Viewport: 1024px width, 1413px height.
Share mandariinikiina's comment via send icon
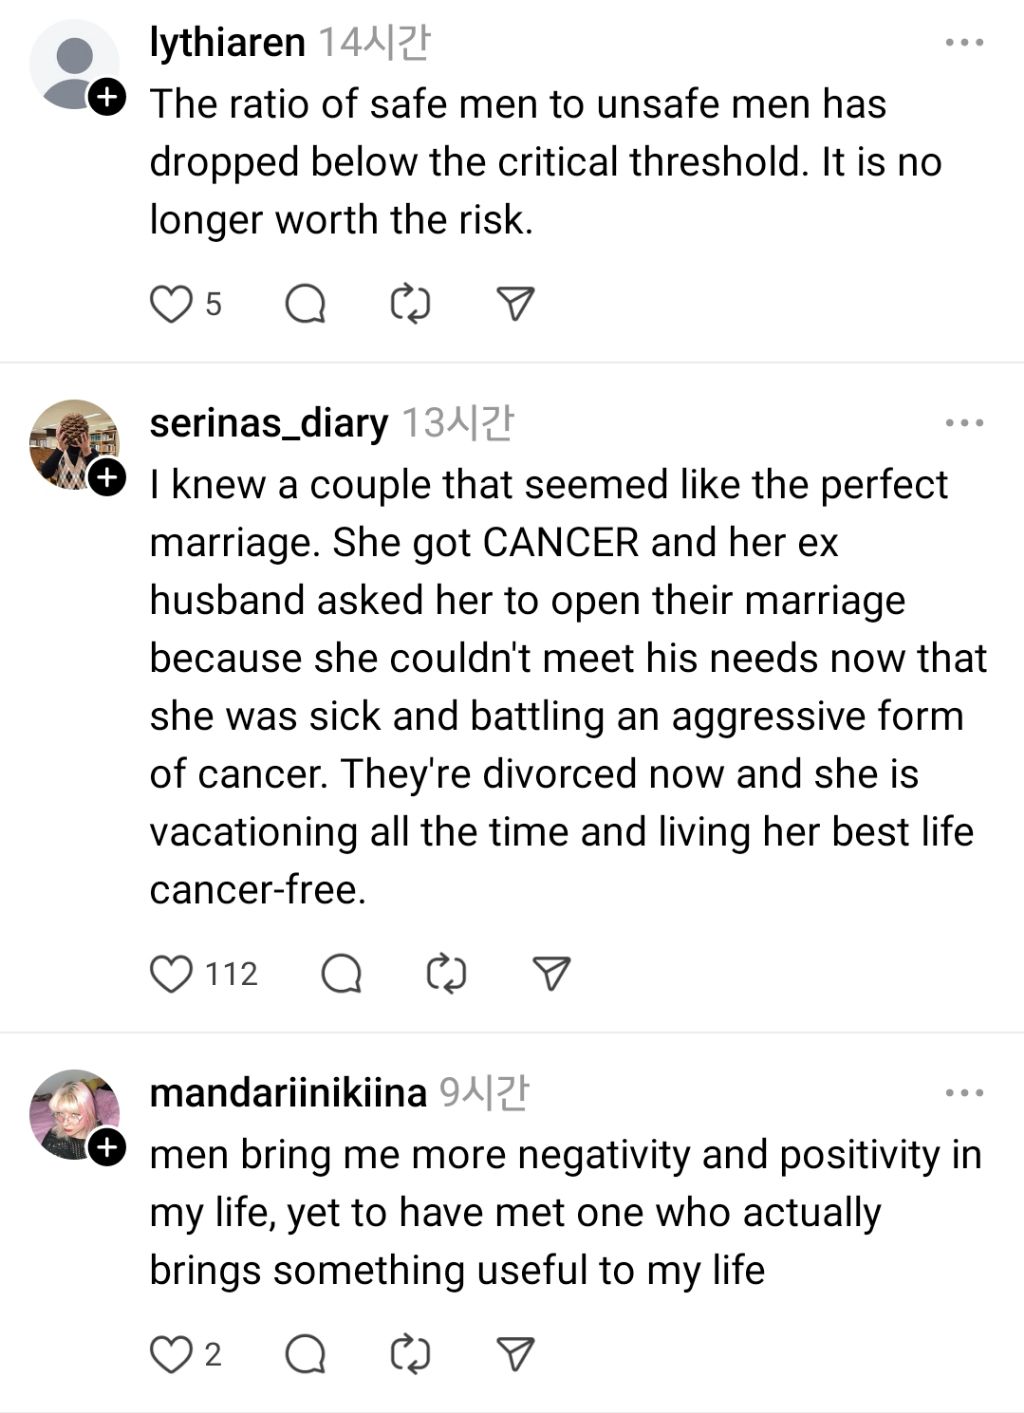point(515,1355)
